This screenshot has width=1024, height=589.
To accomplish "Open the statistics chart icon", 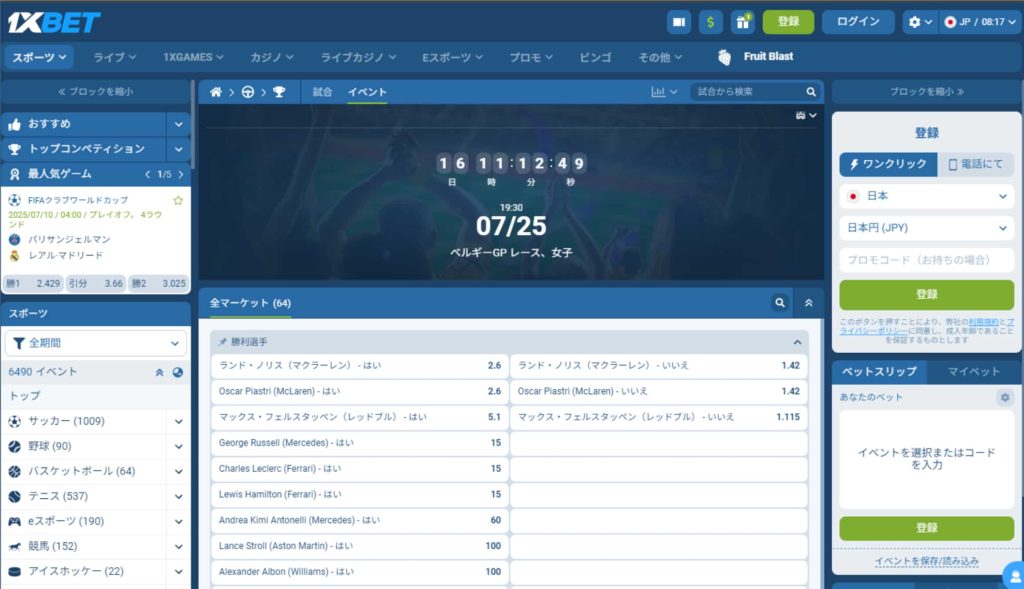I will pos(664,92).
